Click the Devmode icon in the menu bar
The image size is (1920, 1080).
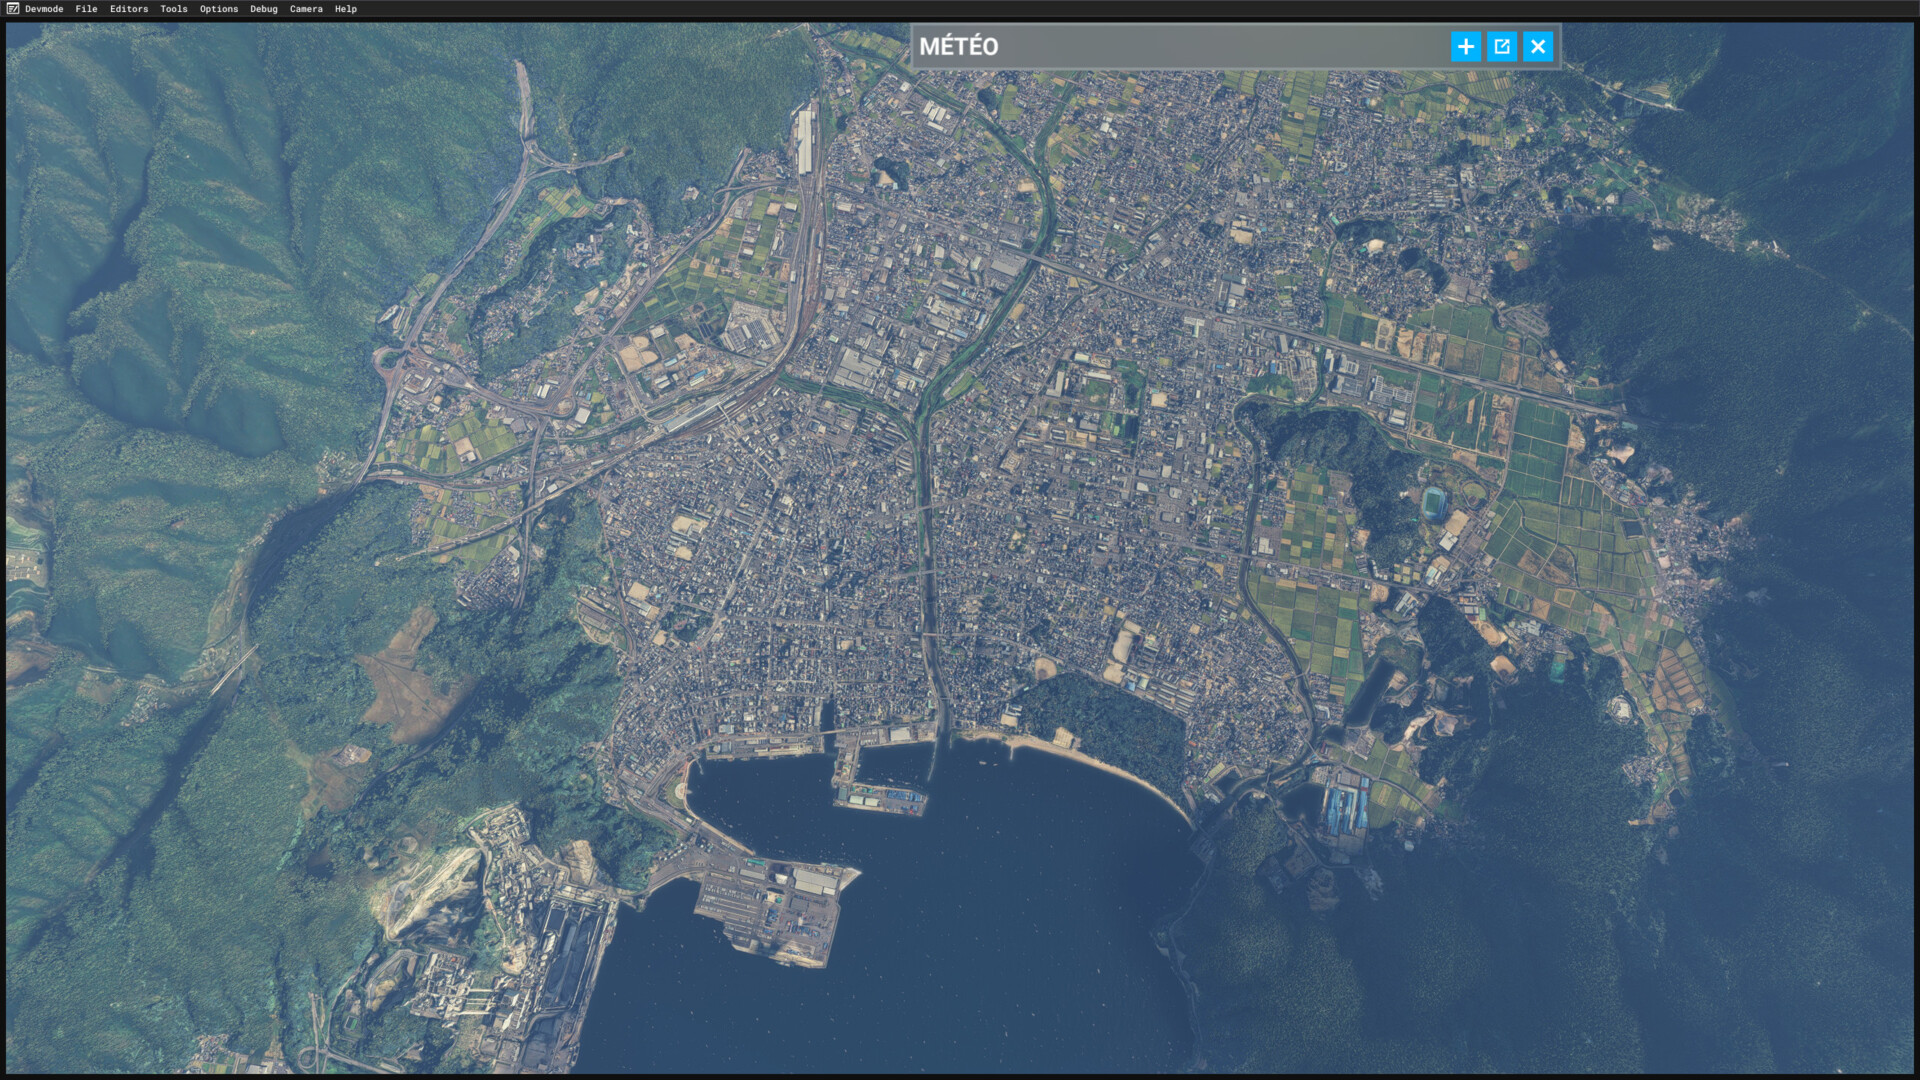tap(12, 8)
